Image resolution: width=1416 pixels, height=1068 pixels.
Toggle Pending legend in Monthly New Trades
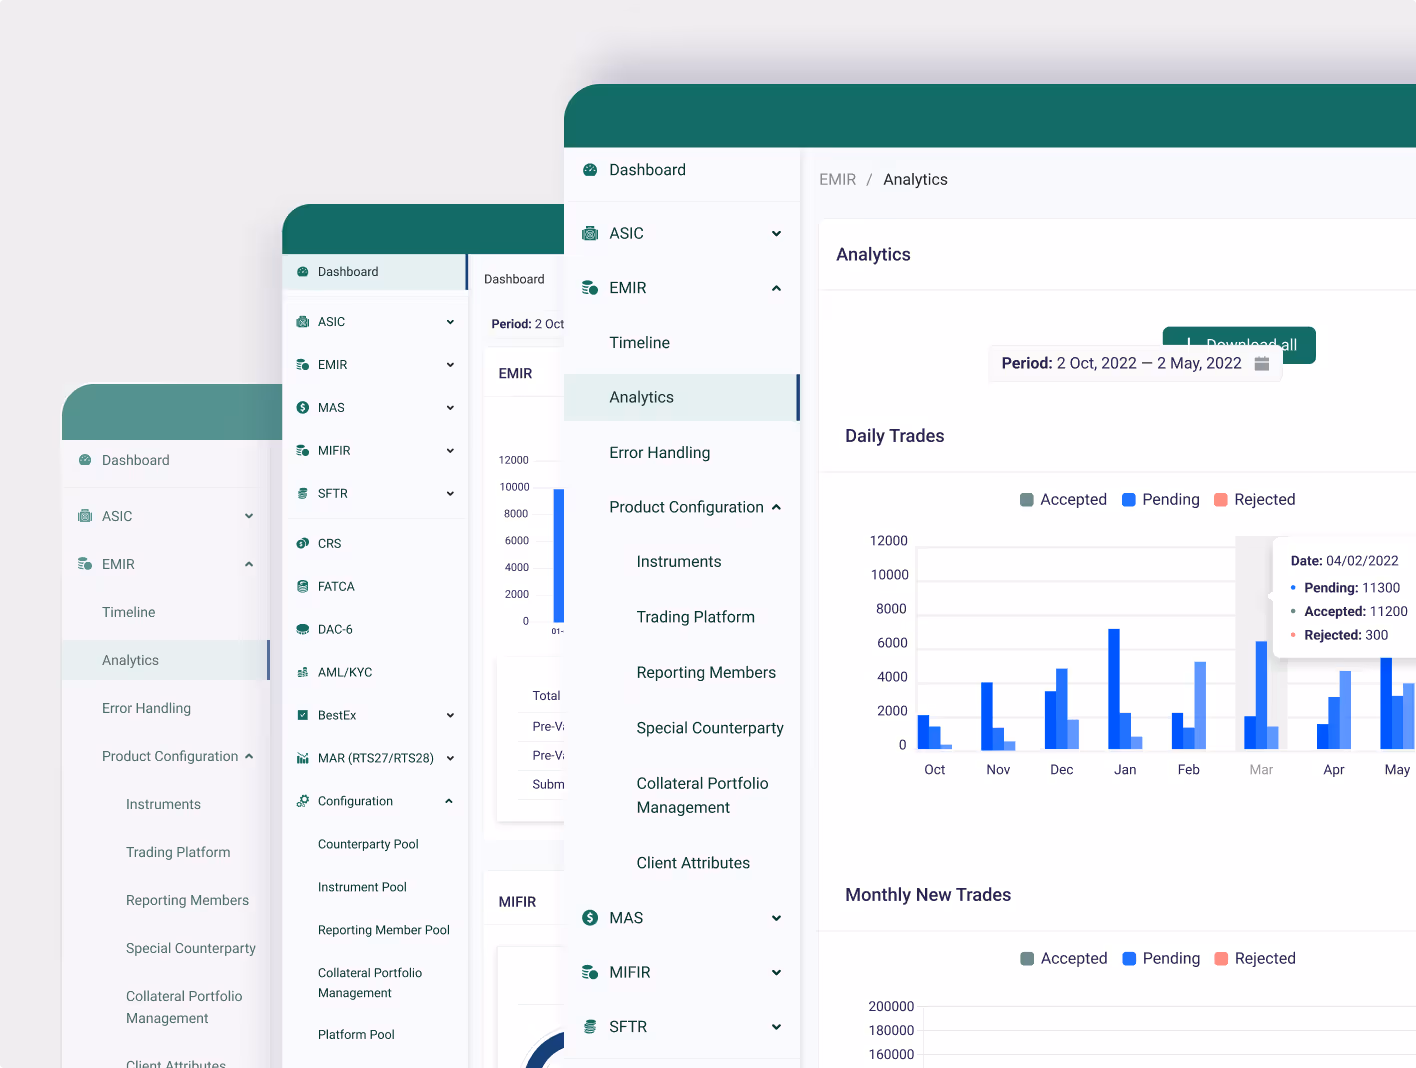(x=1161, y=959)
